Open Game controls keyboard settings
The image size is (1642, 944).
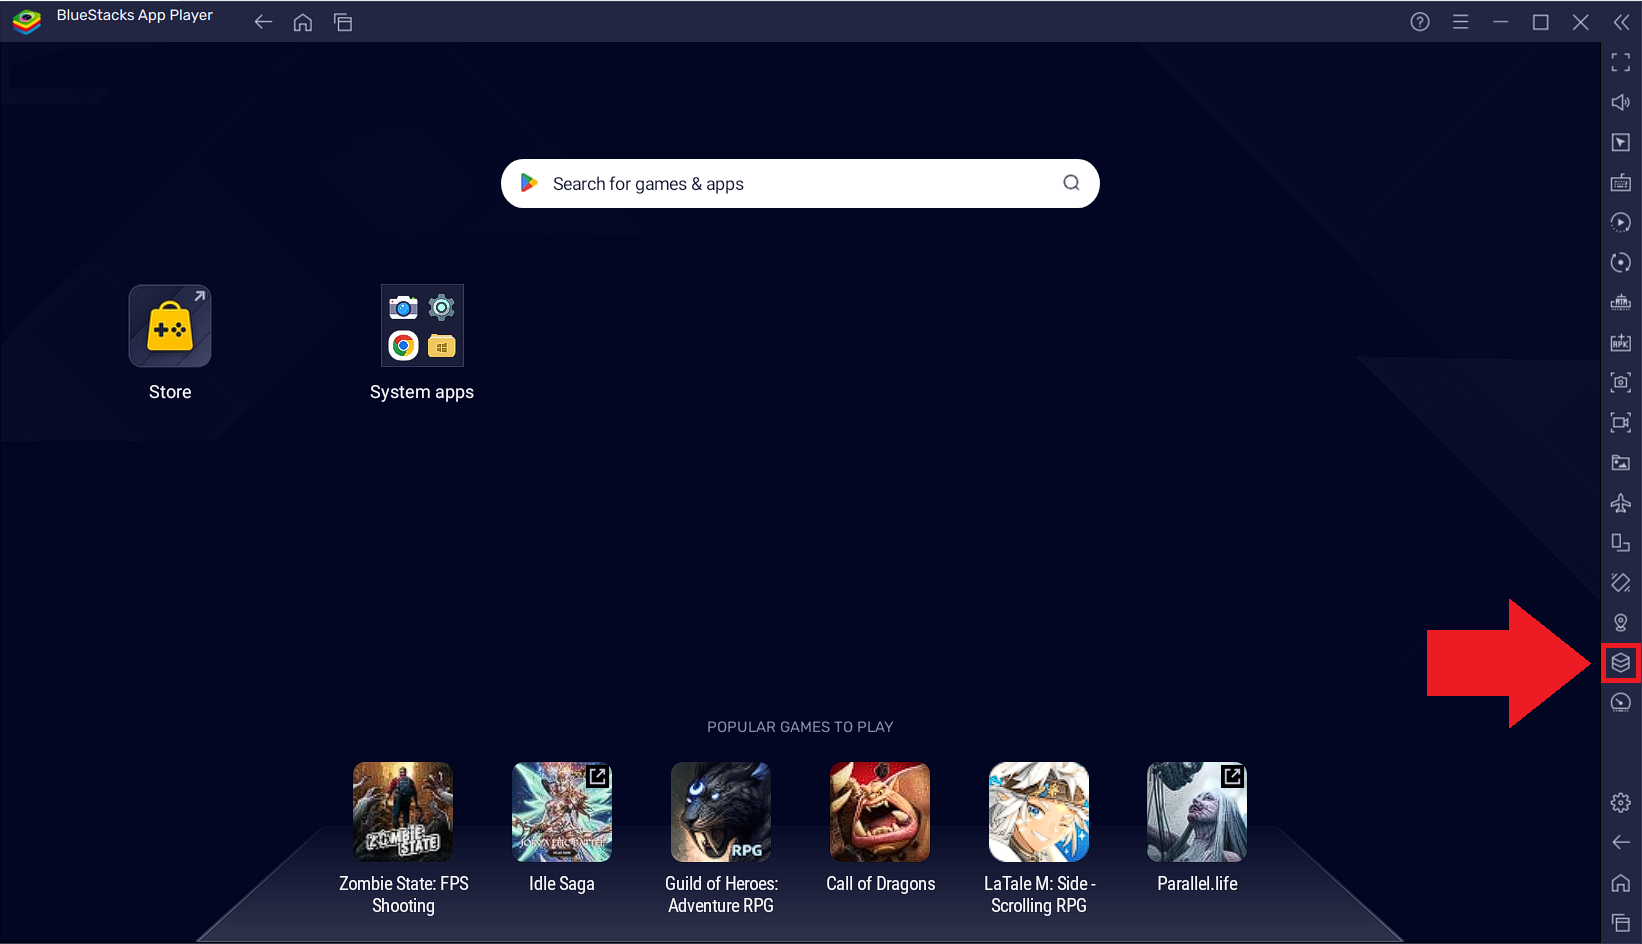click(x=1621, y=183)
